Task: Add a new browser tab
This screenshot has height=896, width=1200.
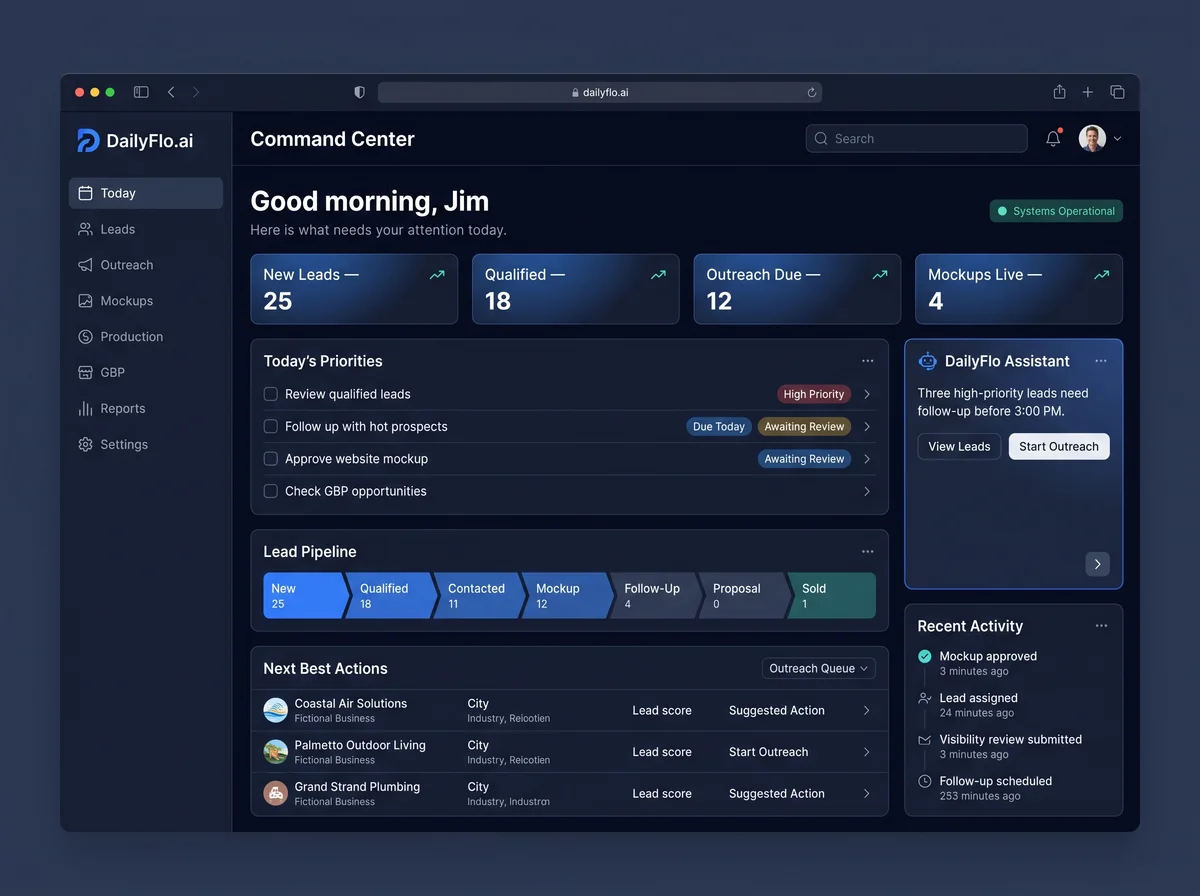Action: click(x=1088, y=92)
